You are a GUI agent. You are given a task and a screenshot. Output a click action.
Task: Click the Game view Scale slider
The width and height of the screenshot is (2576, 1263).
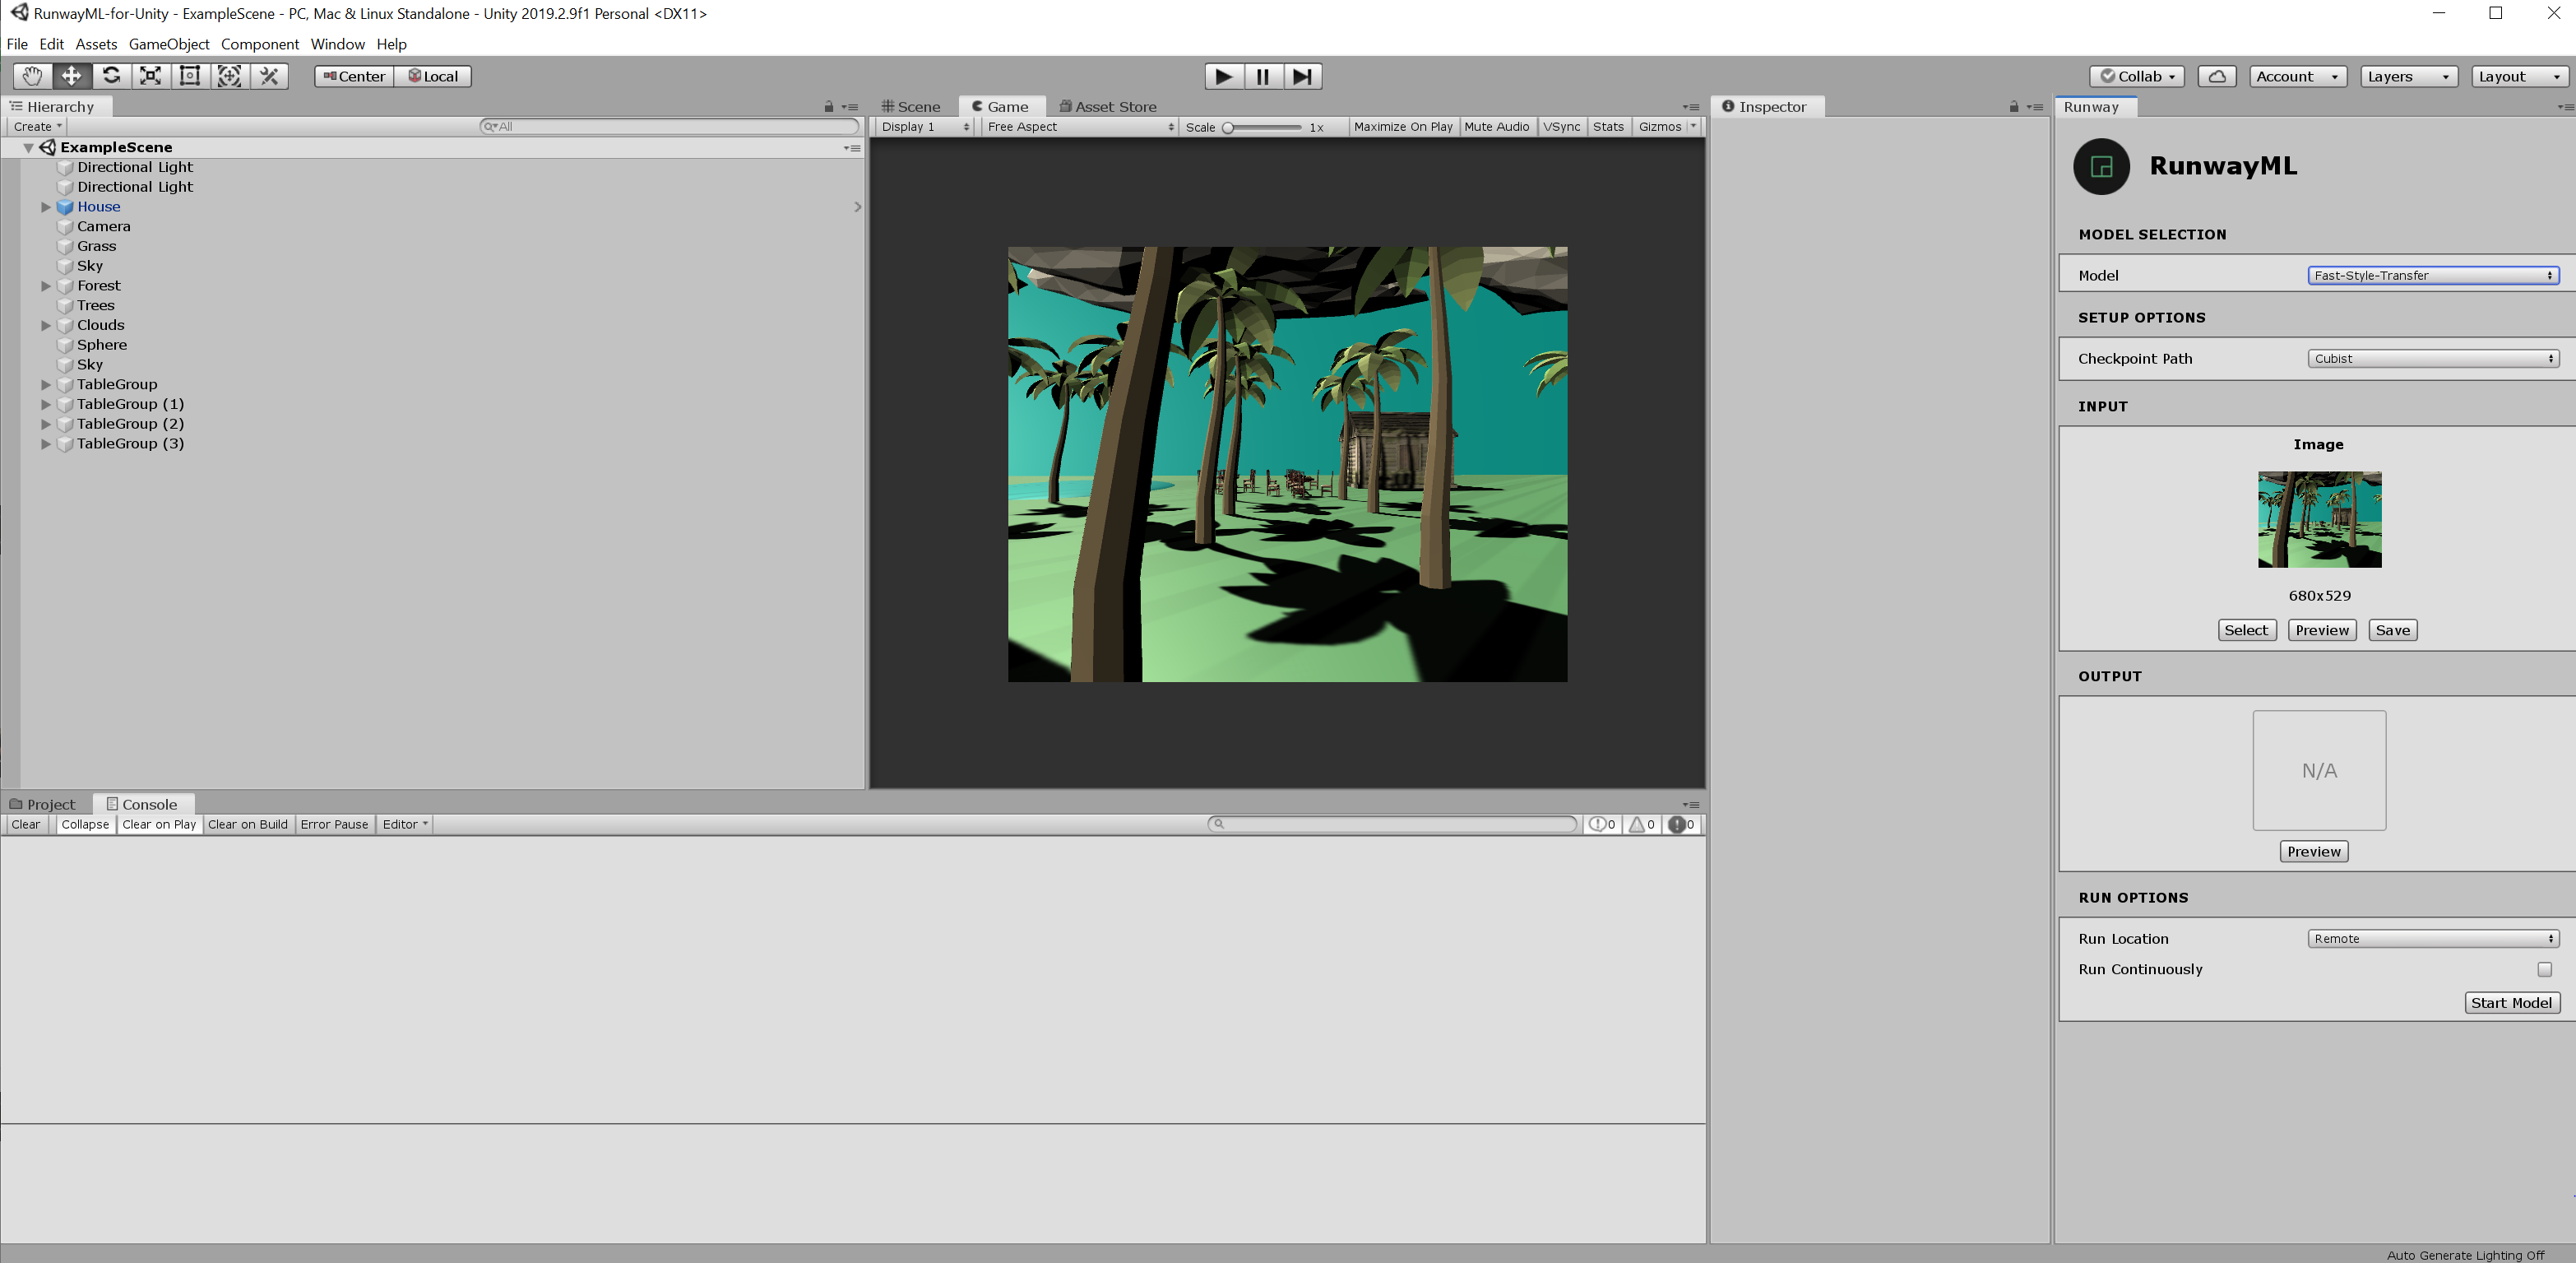[1262, 127]
